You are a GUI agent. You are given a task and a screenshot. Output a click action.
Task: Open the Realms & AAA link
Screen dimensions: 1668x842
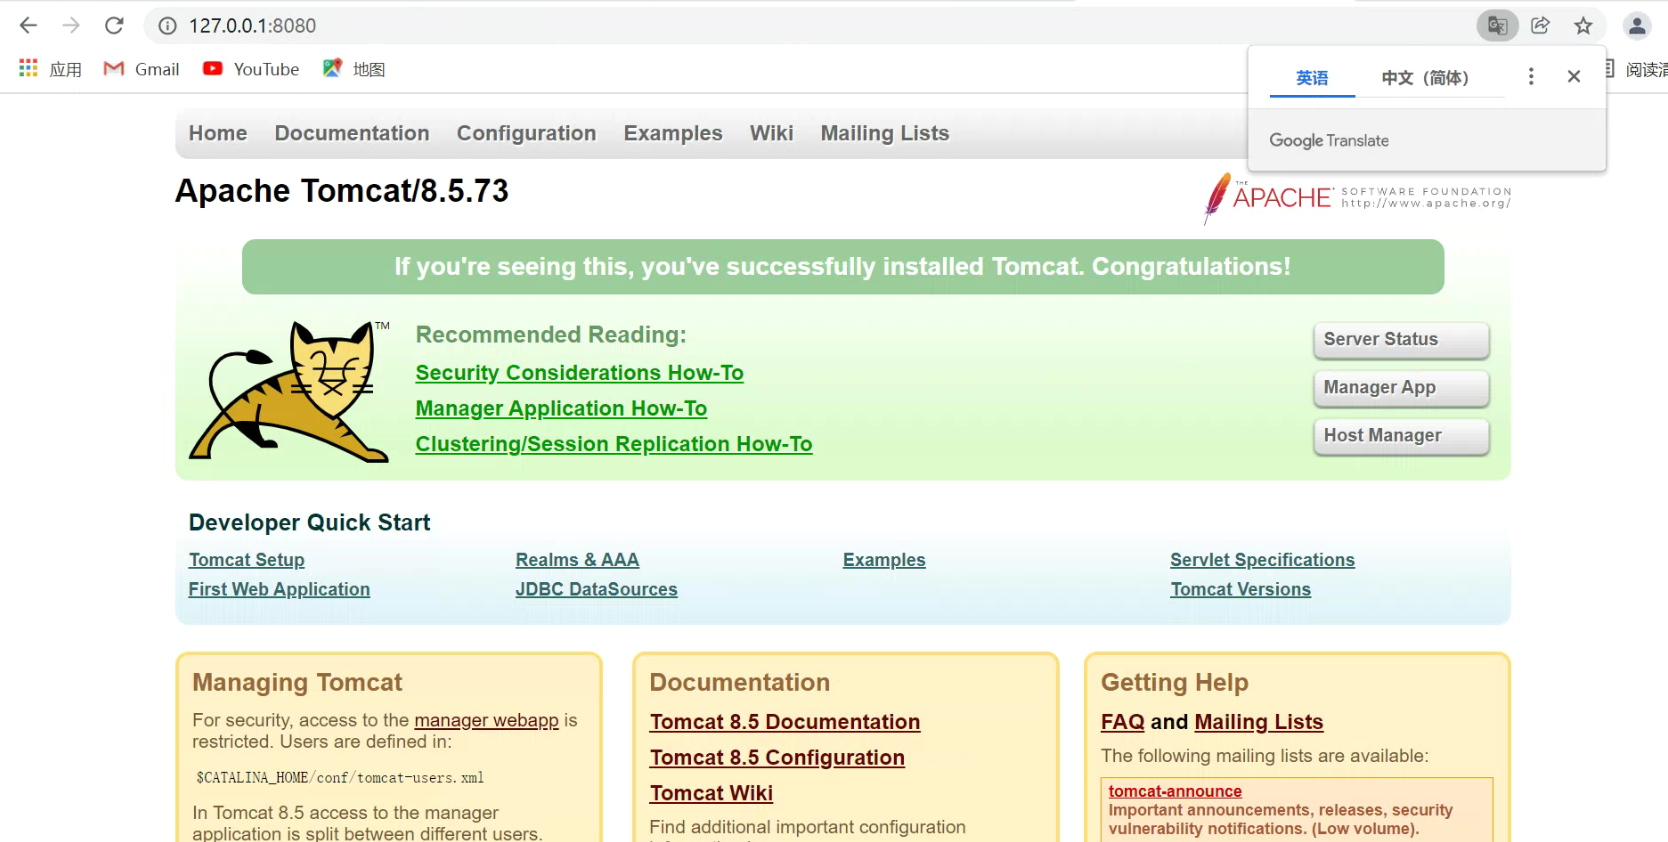[577, 560]
